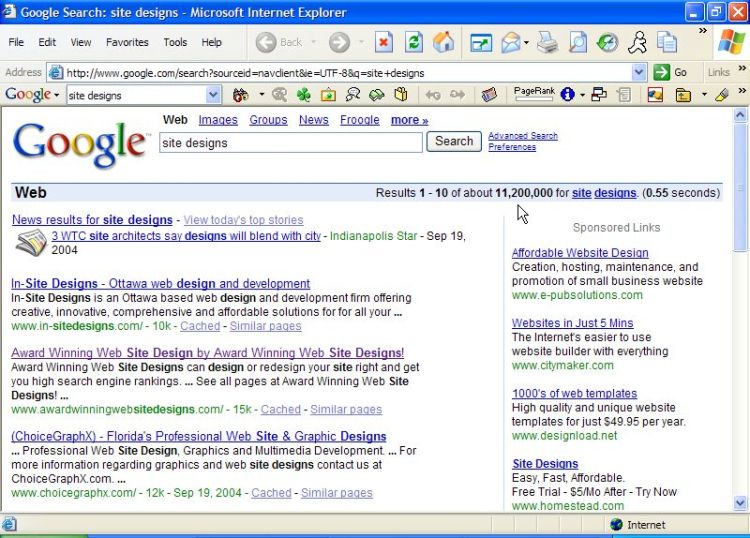750x538 pixels.
Task: Open the View menu
Action: 81,42
